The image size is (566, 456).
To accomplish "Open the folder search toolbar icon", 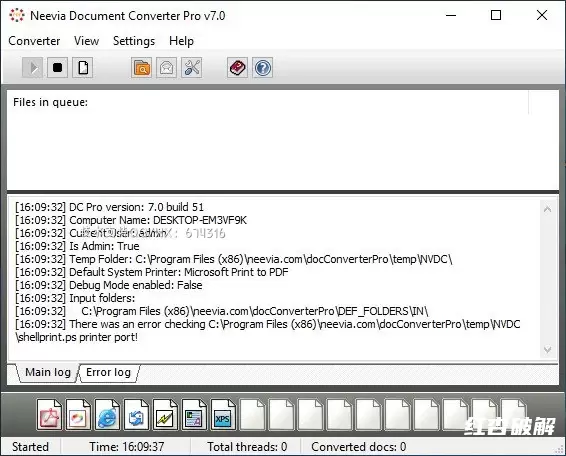I will tap(142, 68).
